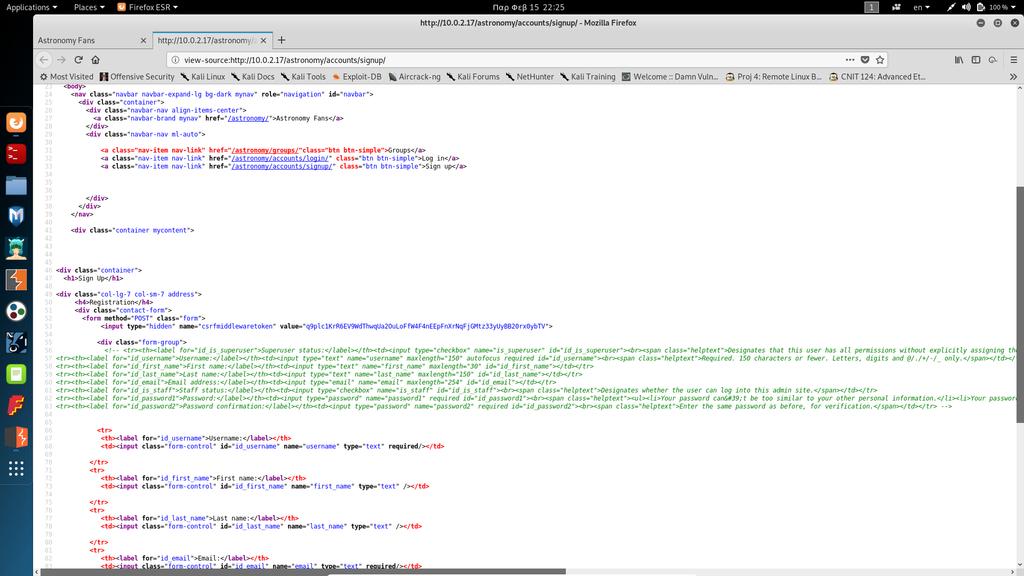Open Firefox hamburger menu
This screenshot has height=576, width=1024.
click(x=1014, y=59)
